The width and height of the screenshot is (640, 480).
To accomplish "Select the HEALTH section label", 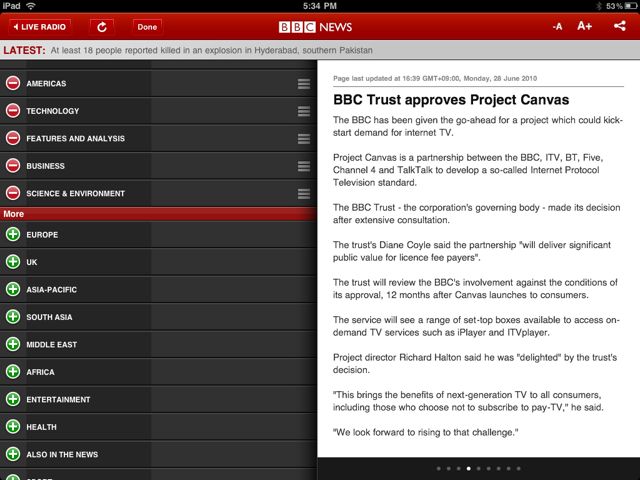I will [x=41, y=427].
